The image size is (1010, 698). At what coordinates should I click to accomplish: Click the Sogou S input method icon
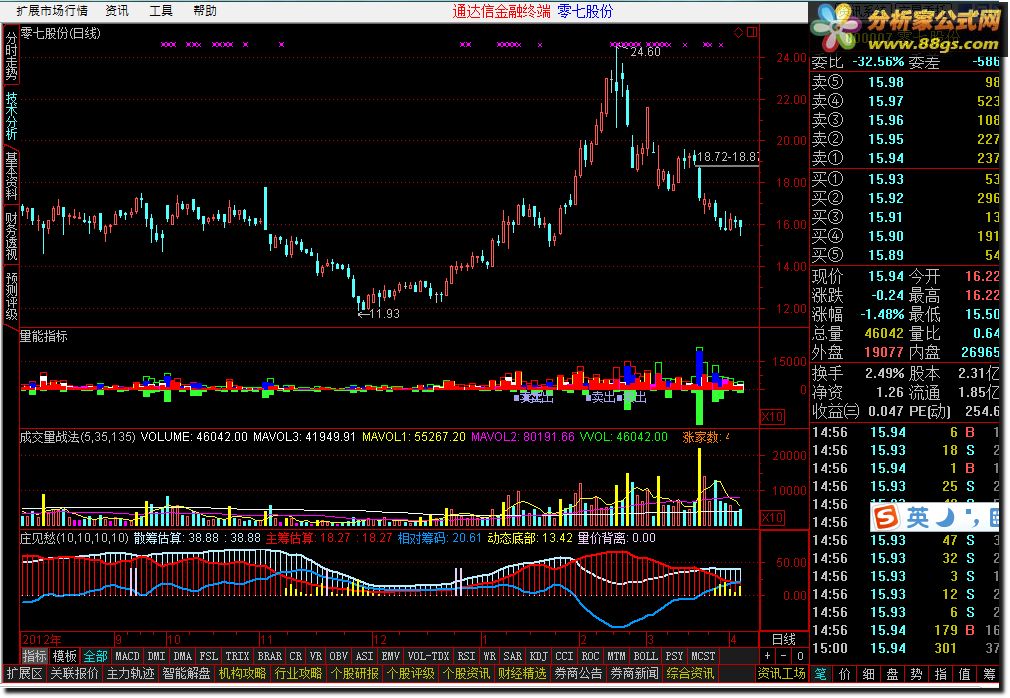[886, 516]
